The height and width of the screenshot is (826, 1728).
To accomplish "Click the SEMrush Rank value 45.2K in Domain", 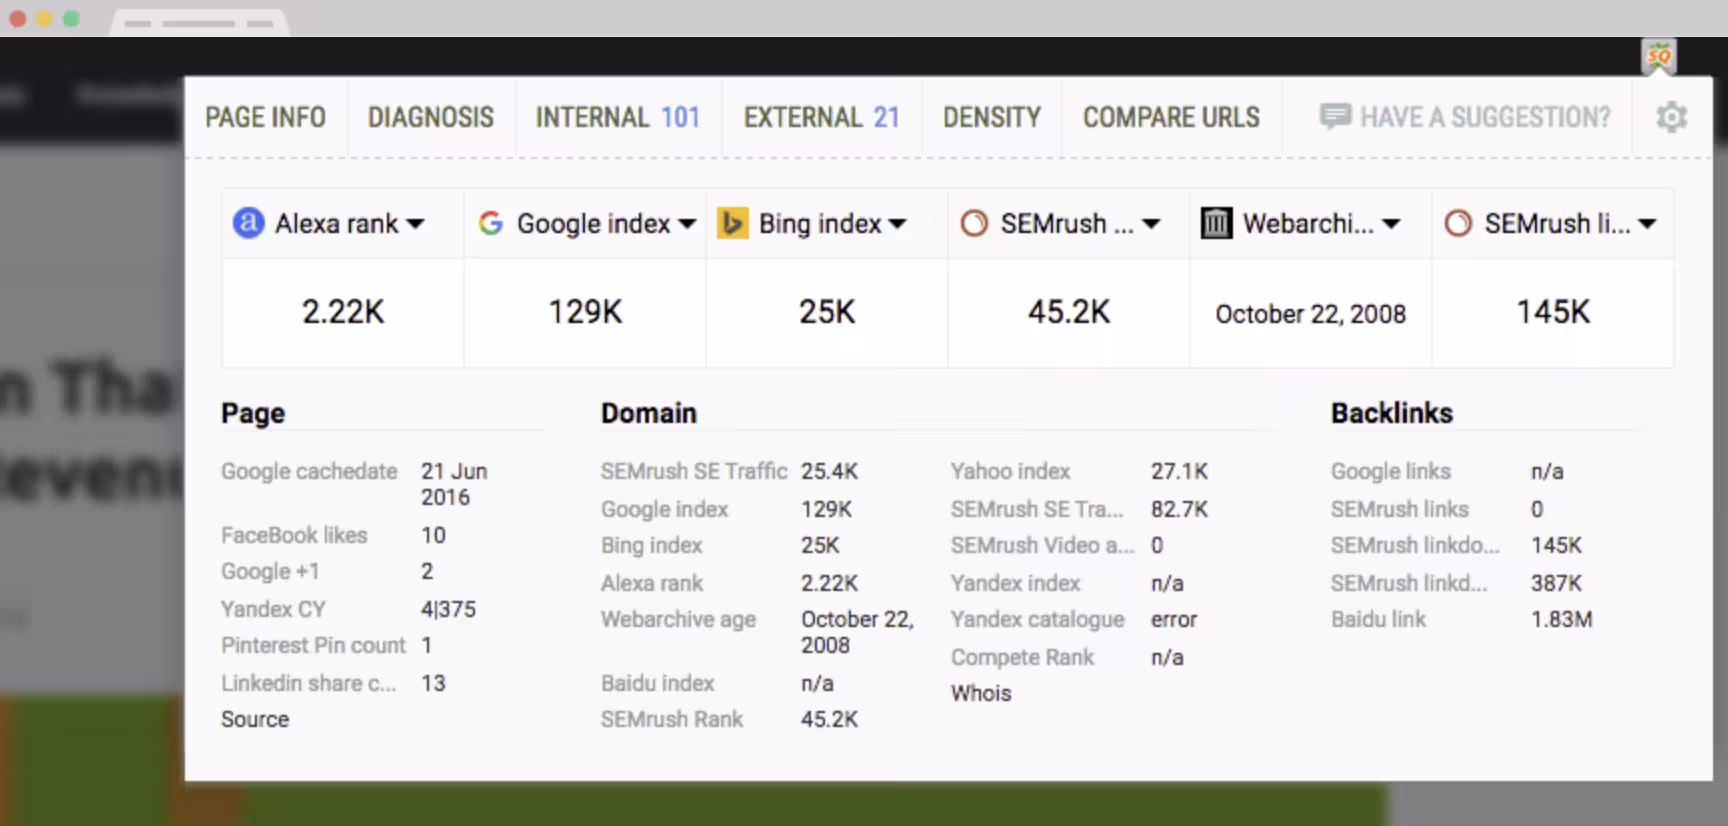I will tap(829, 719).
